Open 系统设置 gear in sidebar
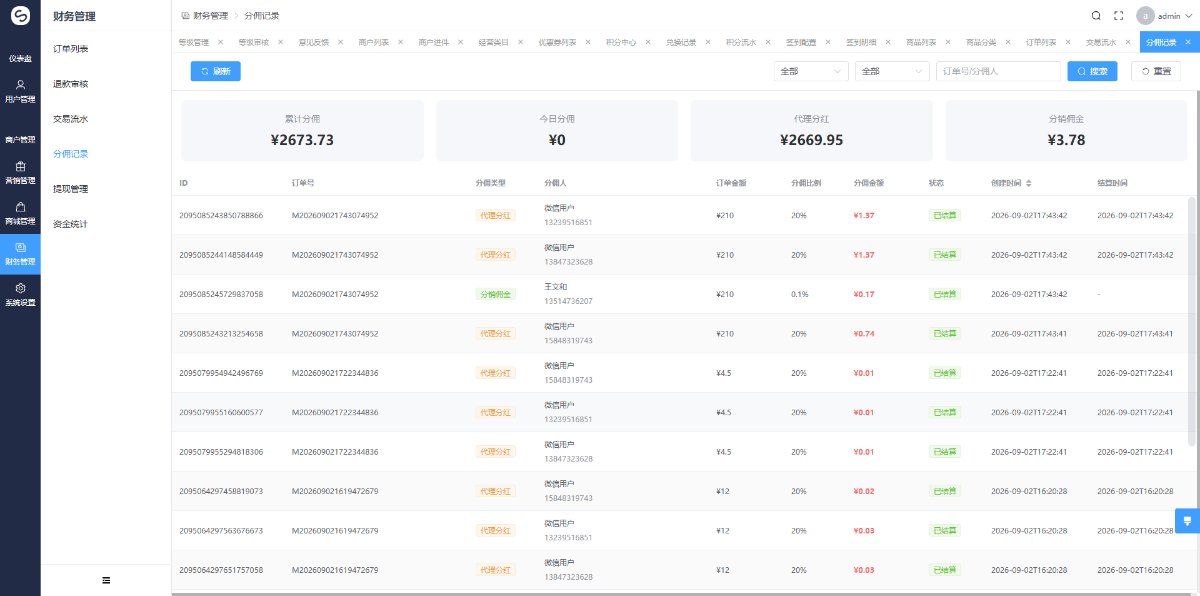This screenshot has height=596, width=1200. (20, 294)
